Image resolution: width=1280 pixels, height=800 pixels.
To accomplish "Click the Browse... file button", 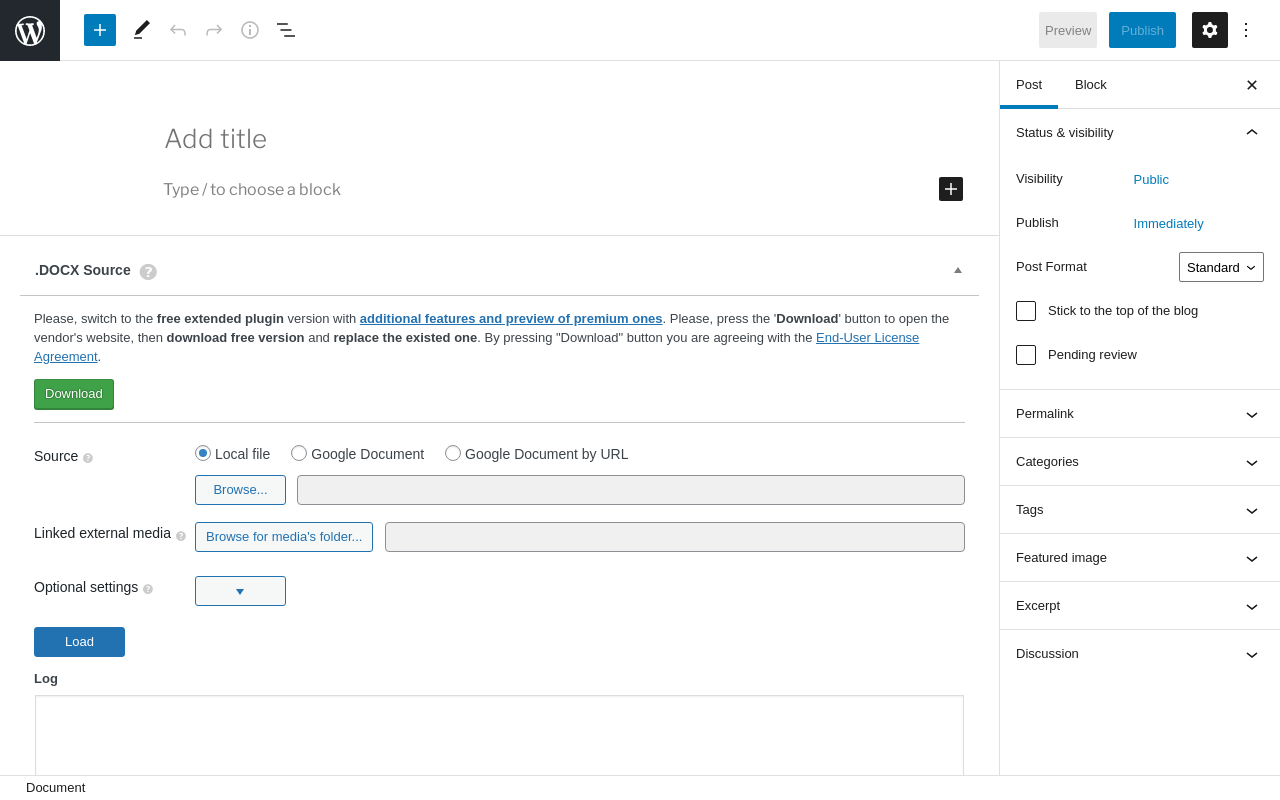I will [x=240, y=490].
